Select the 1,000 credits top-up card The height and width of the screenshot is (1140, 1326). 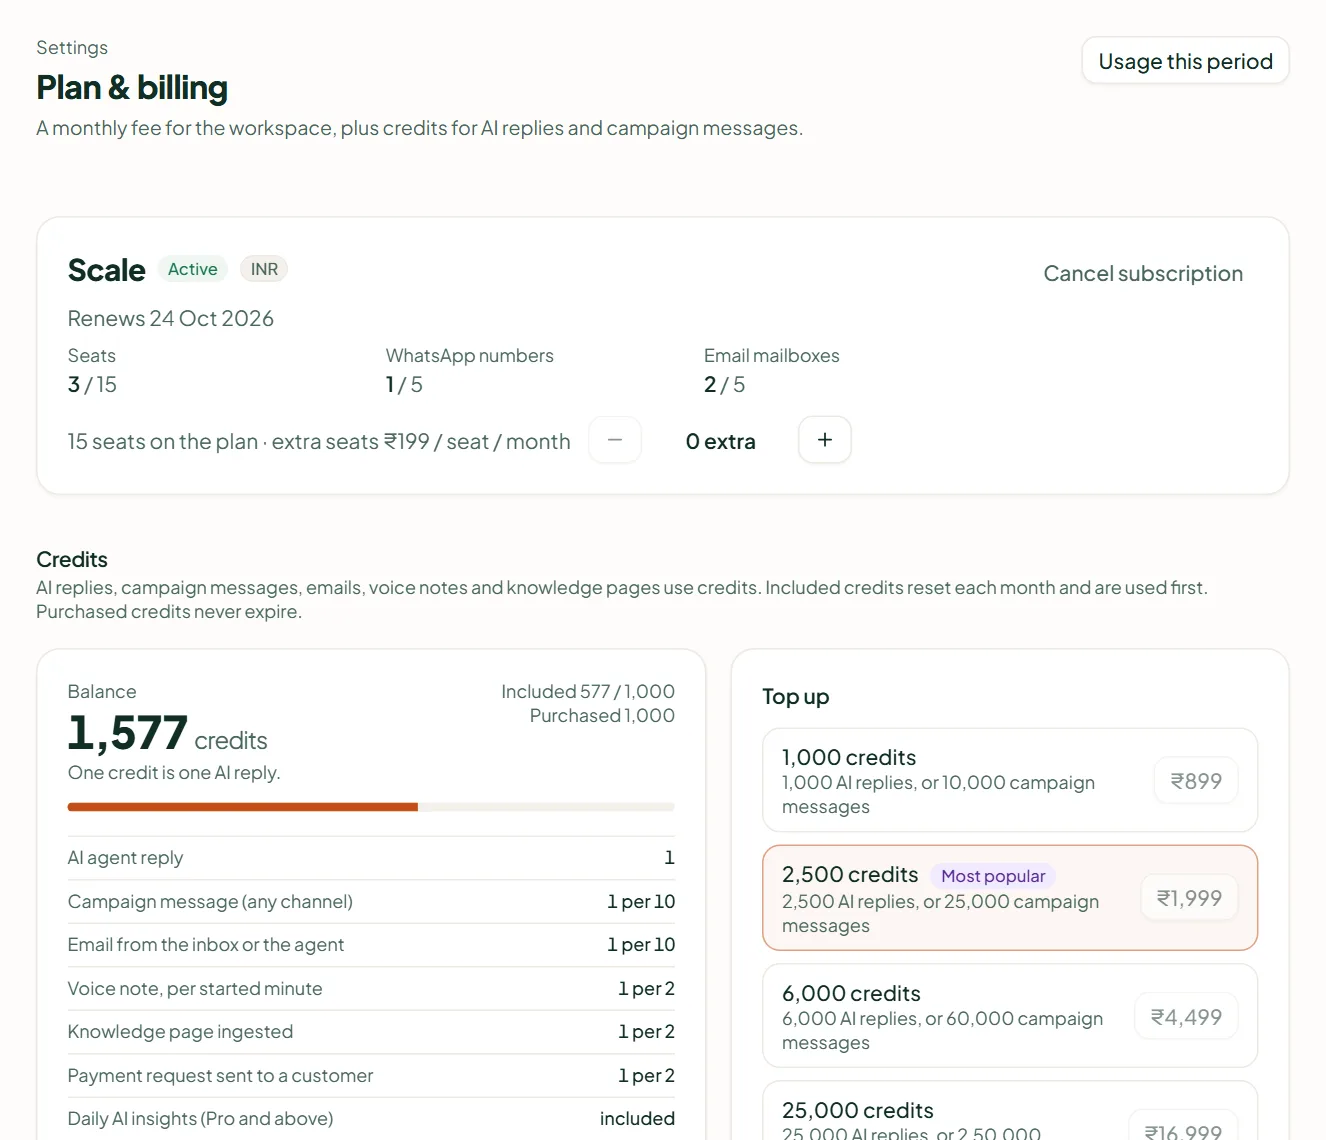tap(1010, 780)
